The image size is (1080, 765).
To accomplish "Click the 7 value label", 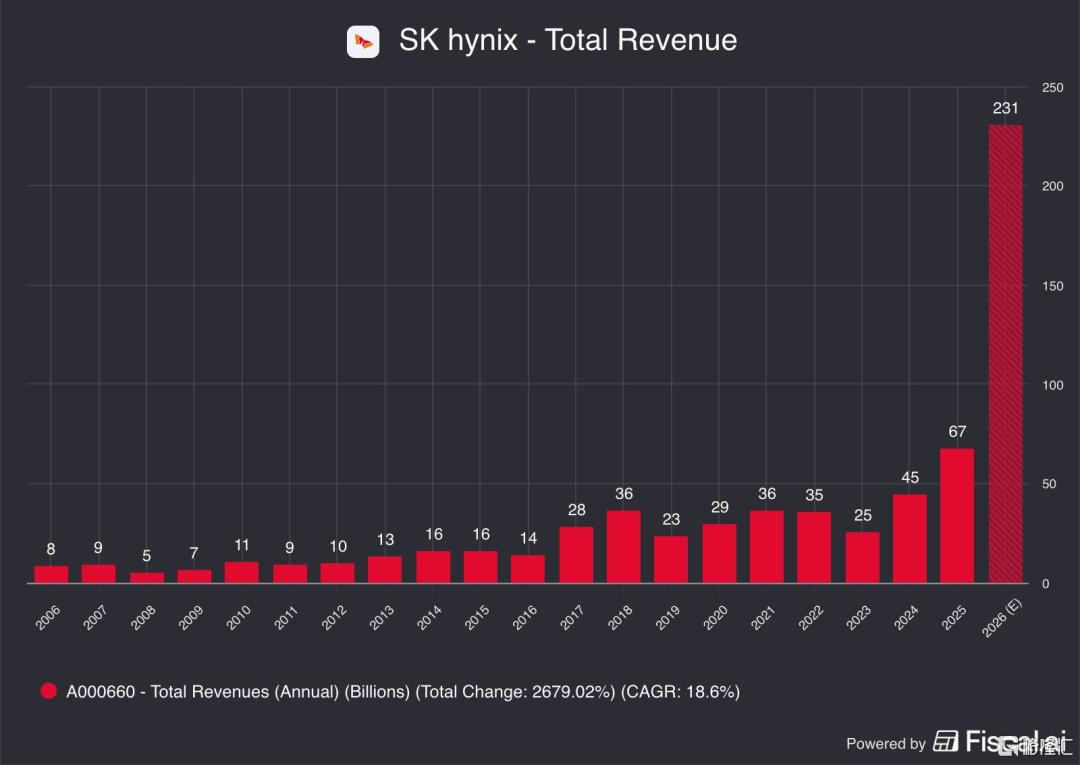I will point(194,553).
